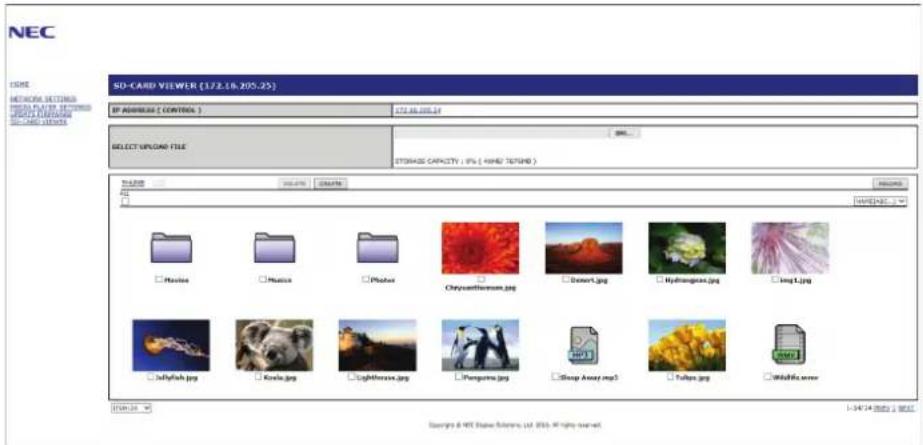Image resolution: width=923 pixels, height=445 pixels.
Task: Follow the control IP address 172.16.205.24 link
Action: pyautogui.click(x=418, y=111)
